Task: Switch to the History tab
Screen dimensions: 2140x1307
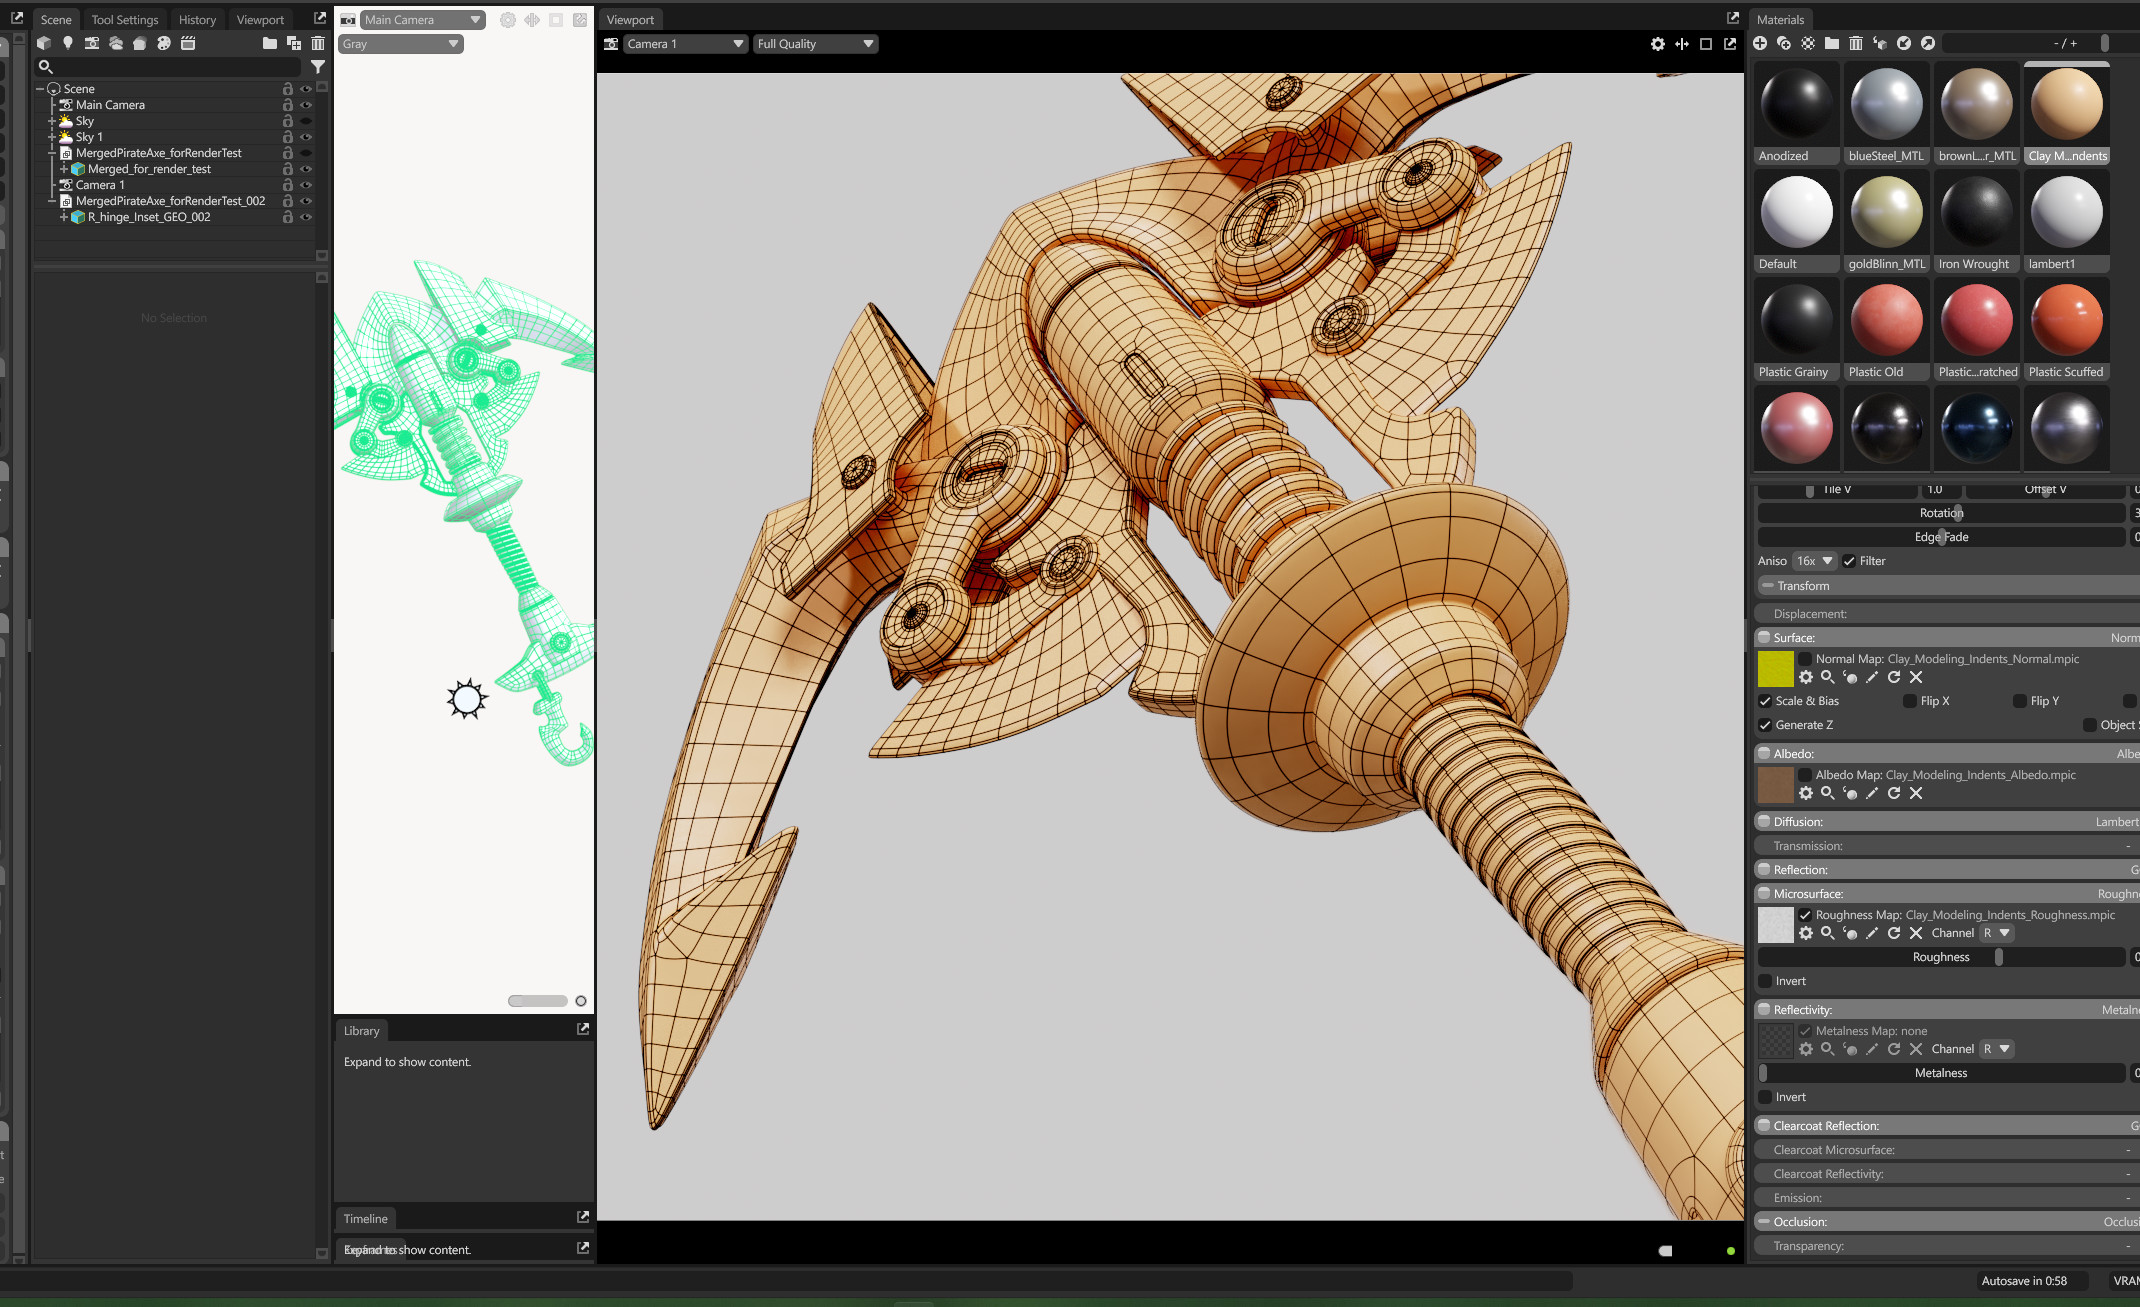Action: [x=197, y=19]
